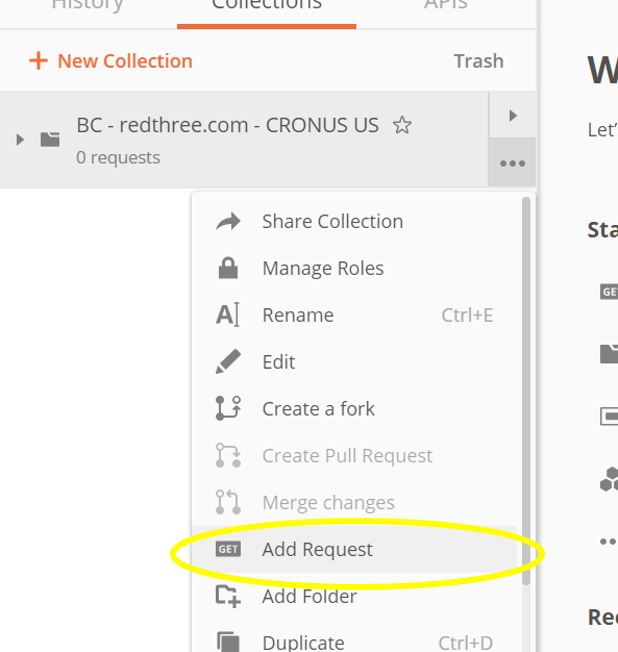The image size is (618, 652).
Task: Click the Ctrl+E shortcut label next to Rename
Action: click(x=467, y=315)
